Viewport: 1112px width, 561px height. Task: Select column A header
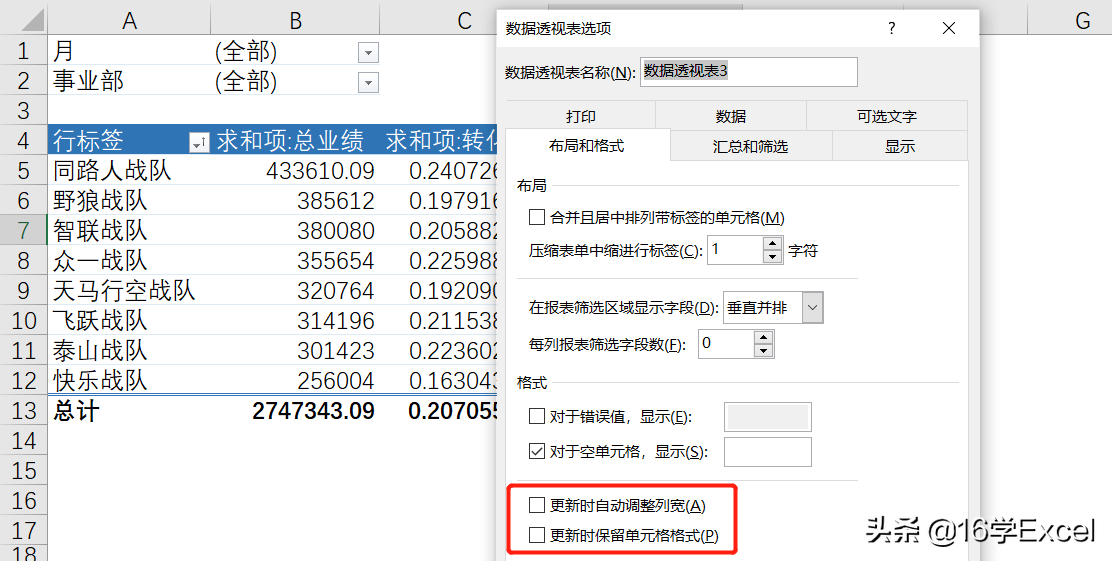click(129, 21)
